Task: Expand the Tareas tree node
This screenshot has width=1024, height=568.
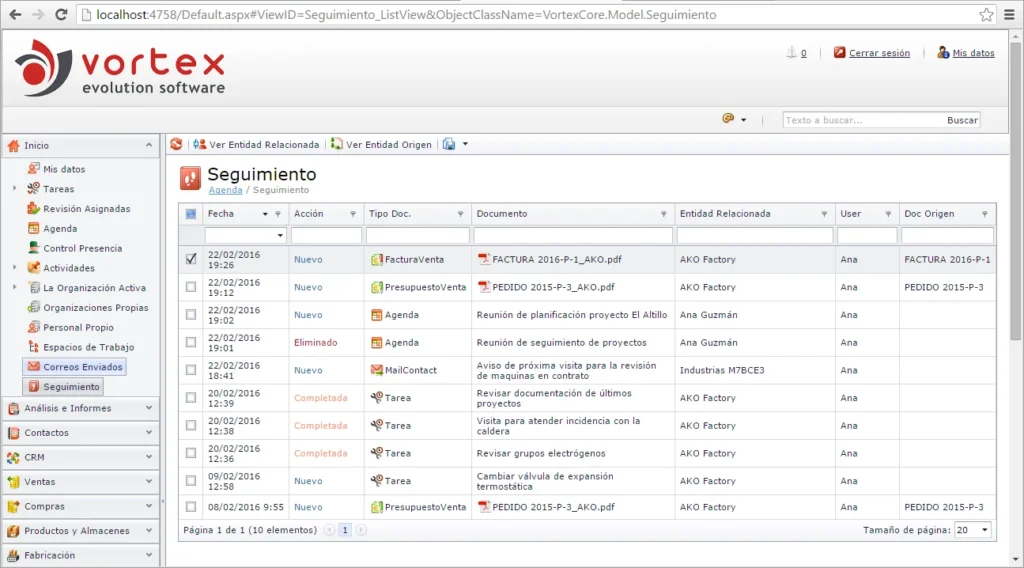Action: pyautogui.click(x=14, y=189)
